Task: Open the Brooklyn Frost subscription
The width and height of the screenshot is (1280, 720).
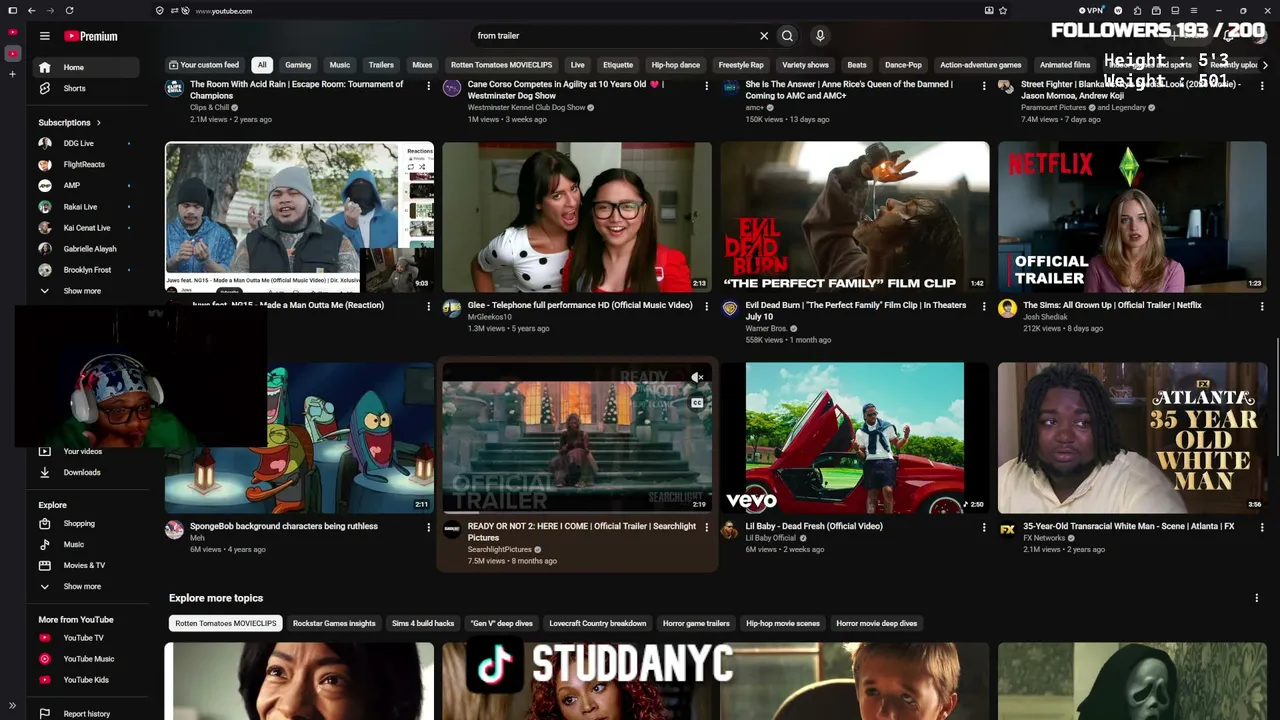Action: pos(85,270)
